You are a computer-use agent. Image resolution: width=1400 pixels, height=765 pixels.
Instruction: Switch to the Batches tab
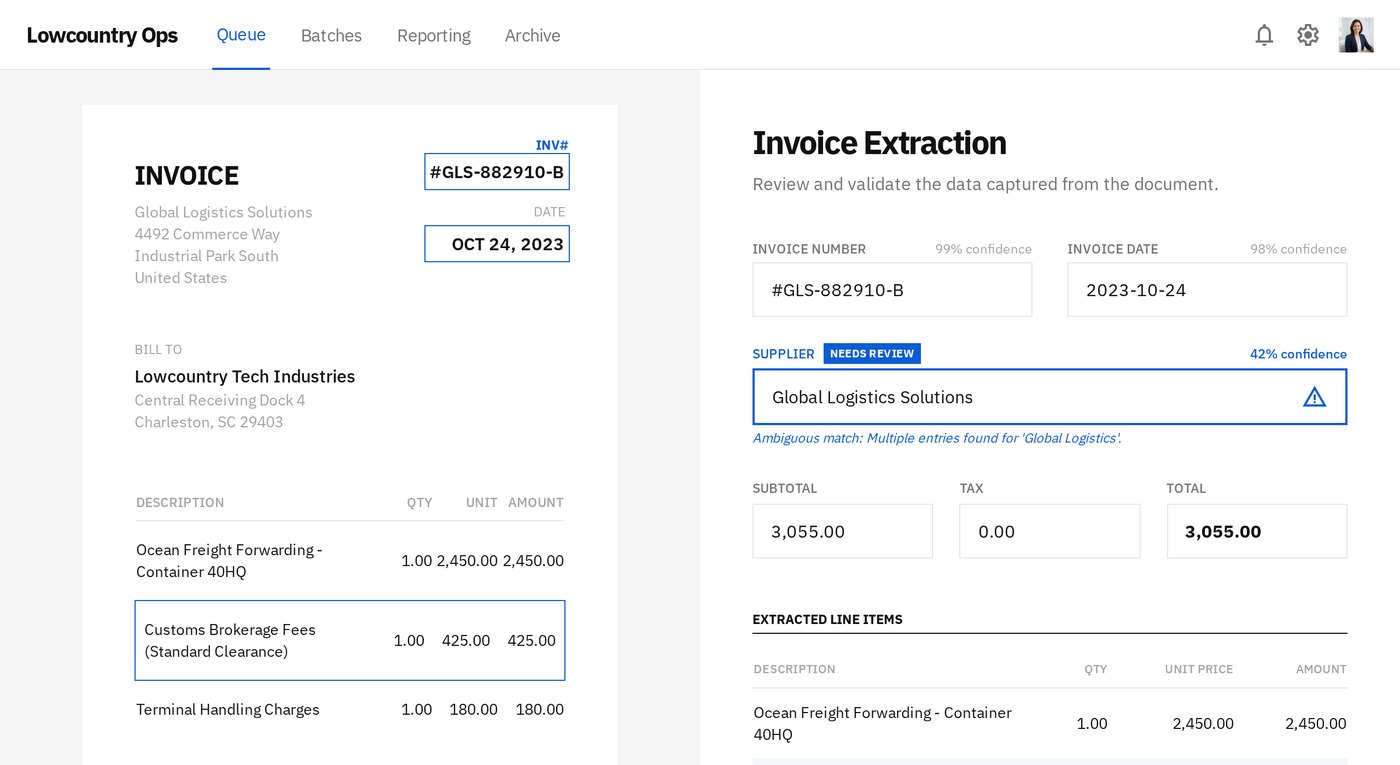(331, 35)
